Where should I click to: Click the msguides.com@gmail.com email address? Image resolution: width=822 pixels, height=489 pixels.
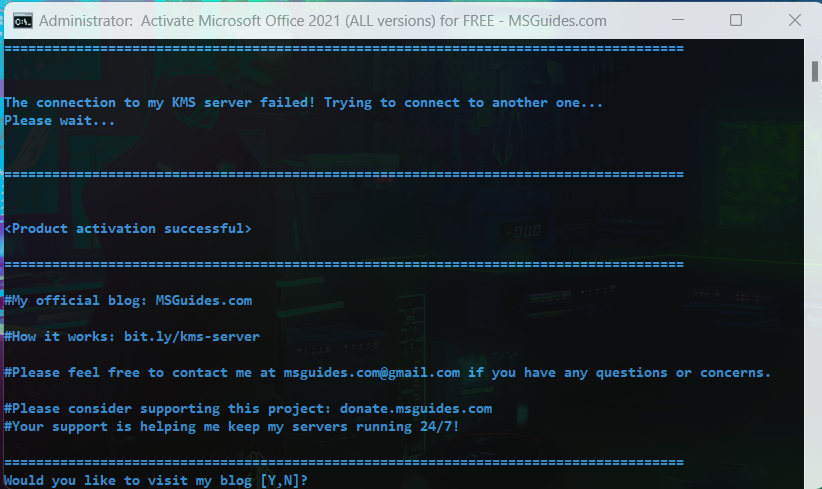coord(372,373)
